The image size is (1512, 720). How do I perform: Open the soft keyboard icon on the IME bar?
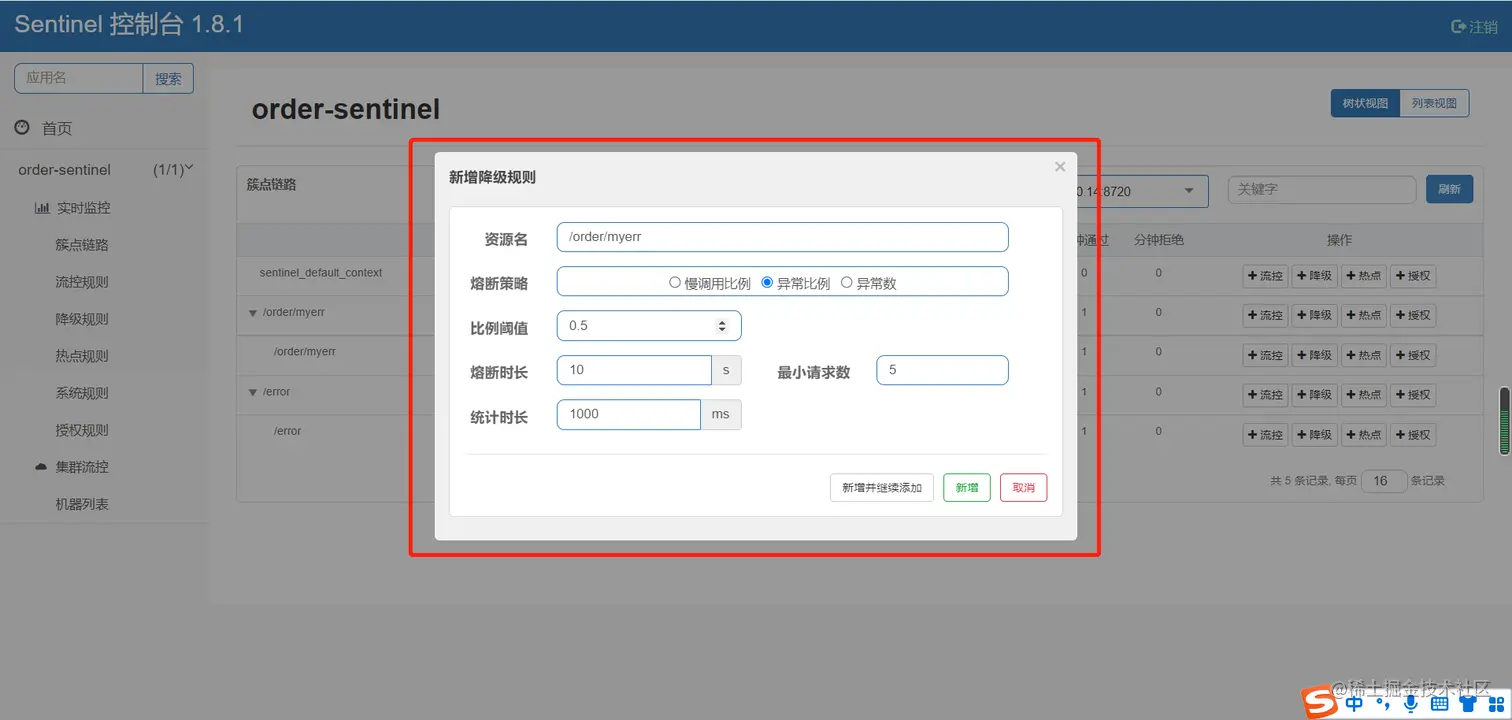pos(1439,704)
